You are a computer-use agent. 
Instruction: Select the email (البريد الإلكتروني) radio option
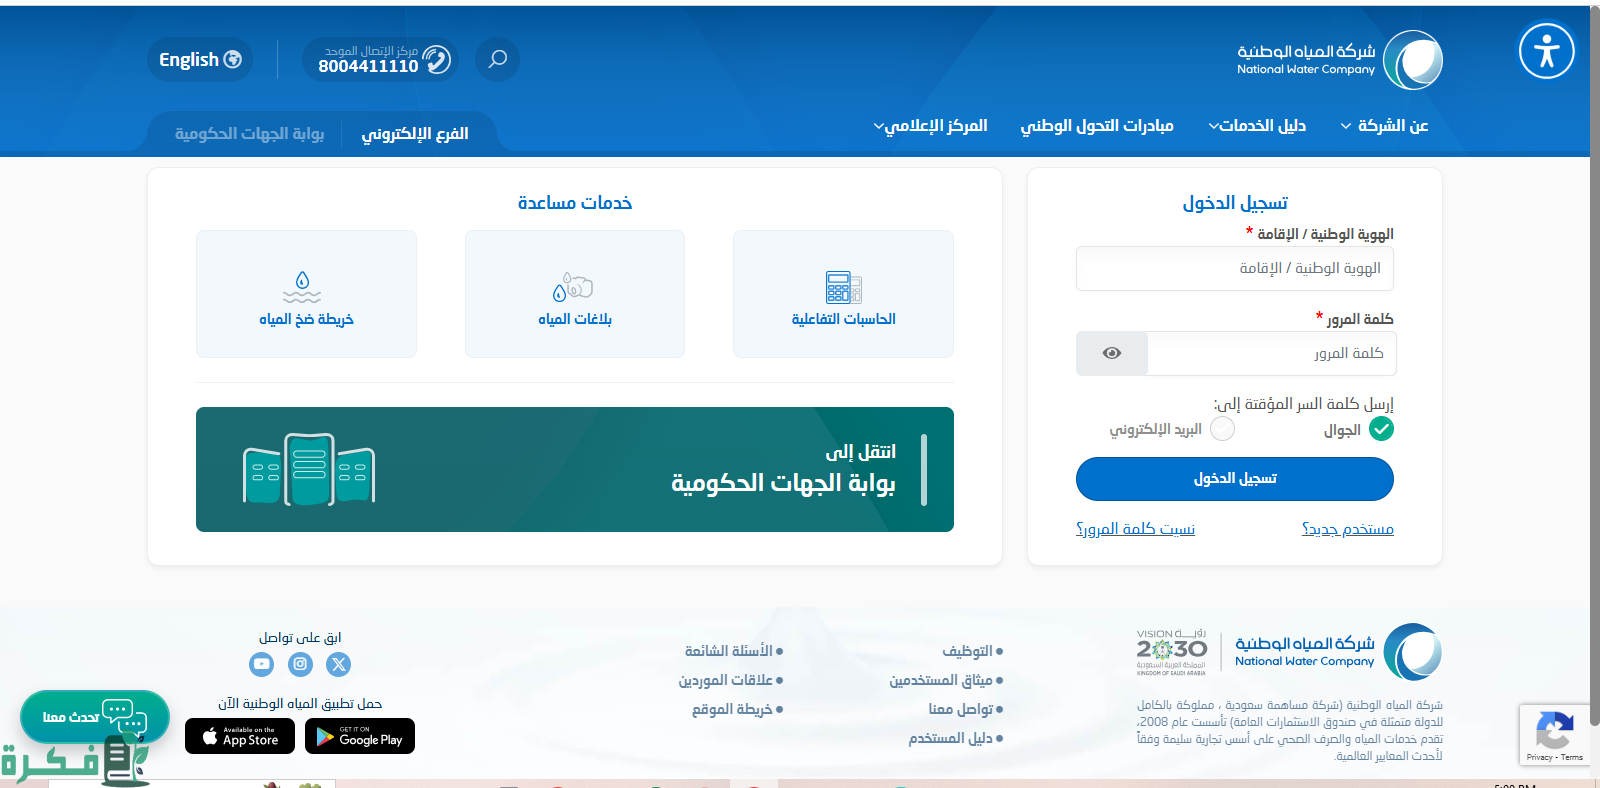pos(1222,429)
